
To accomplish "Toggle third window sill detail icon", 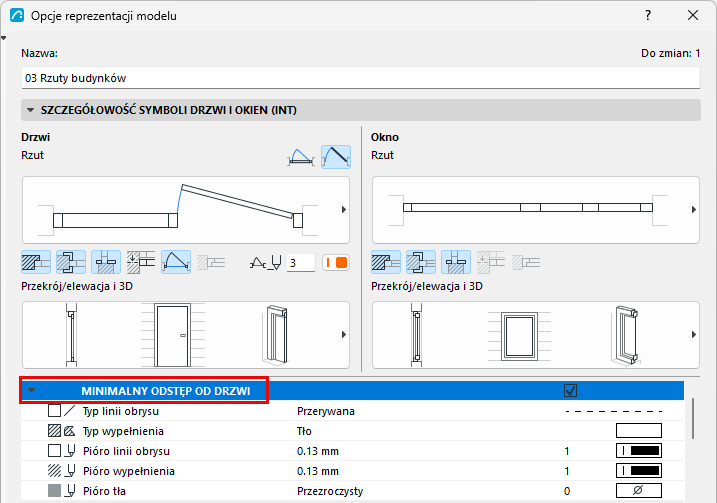I will coord(456,262).
